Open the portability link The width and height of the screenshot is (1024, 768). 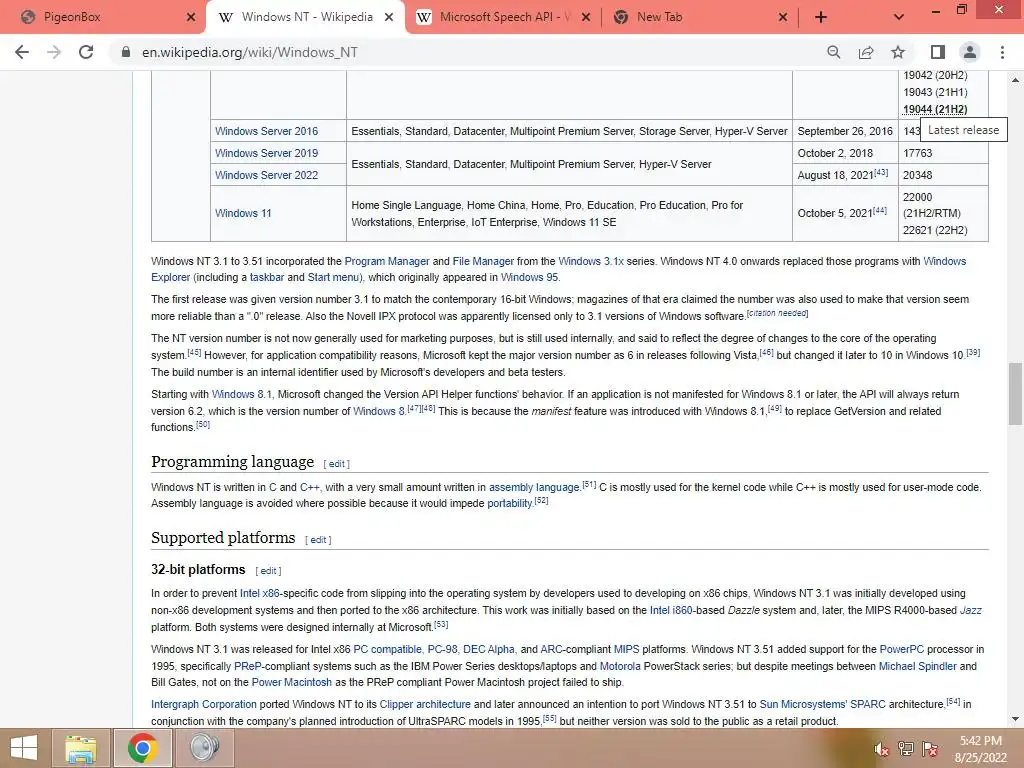click(510, 504)
